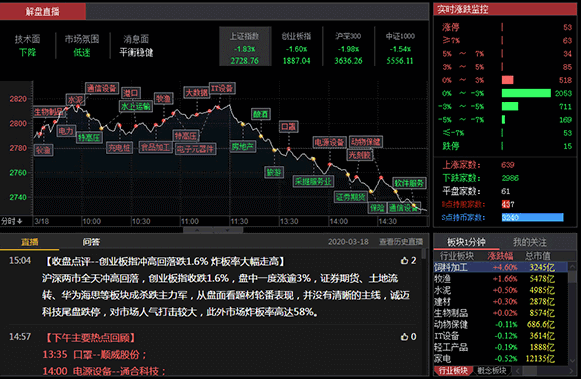Click the panel resize handle below chart
This screenshot has height=379, width=581.
(x=213, y=230)
